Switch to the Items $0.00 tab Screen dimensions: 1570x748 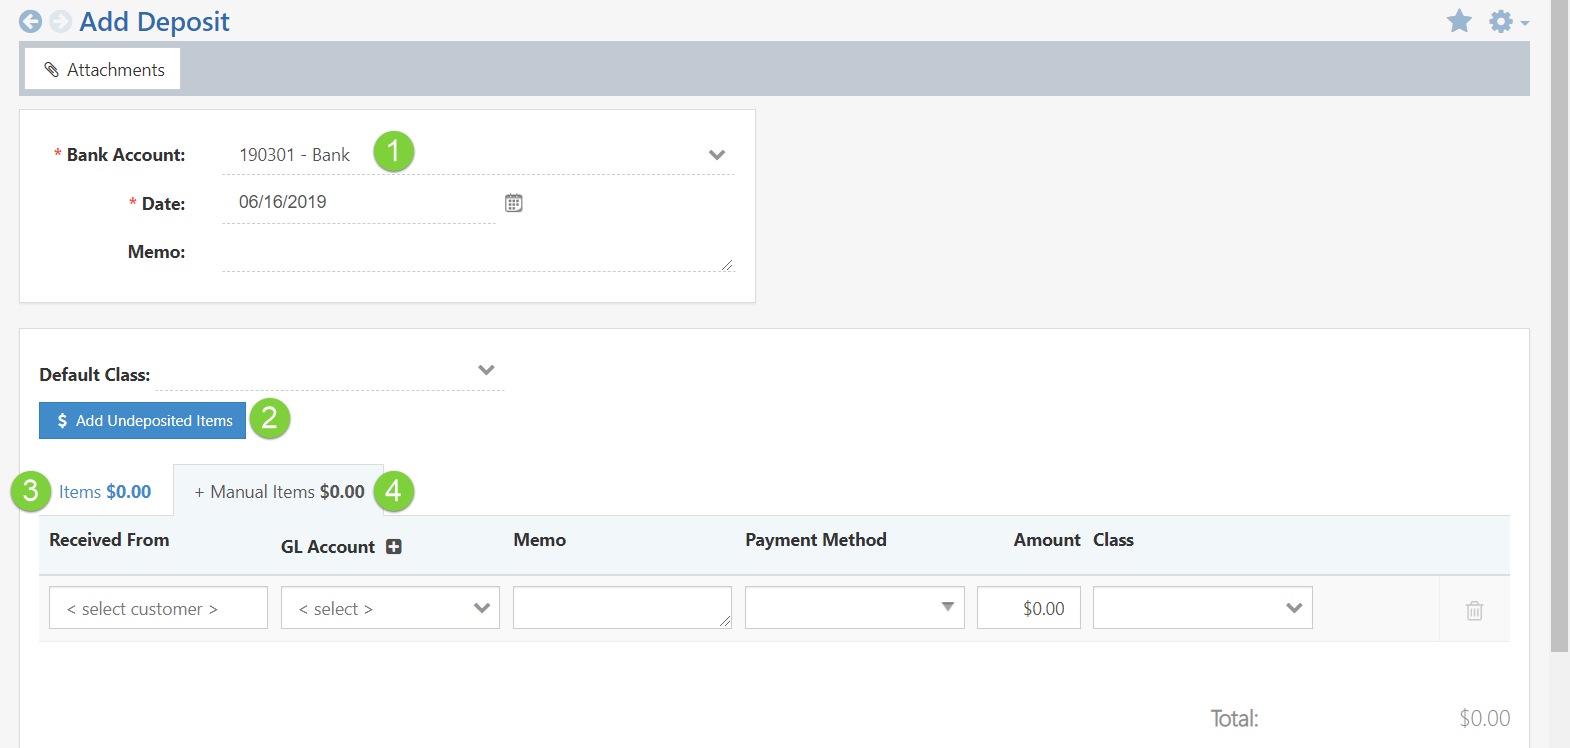(105, 492)
